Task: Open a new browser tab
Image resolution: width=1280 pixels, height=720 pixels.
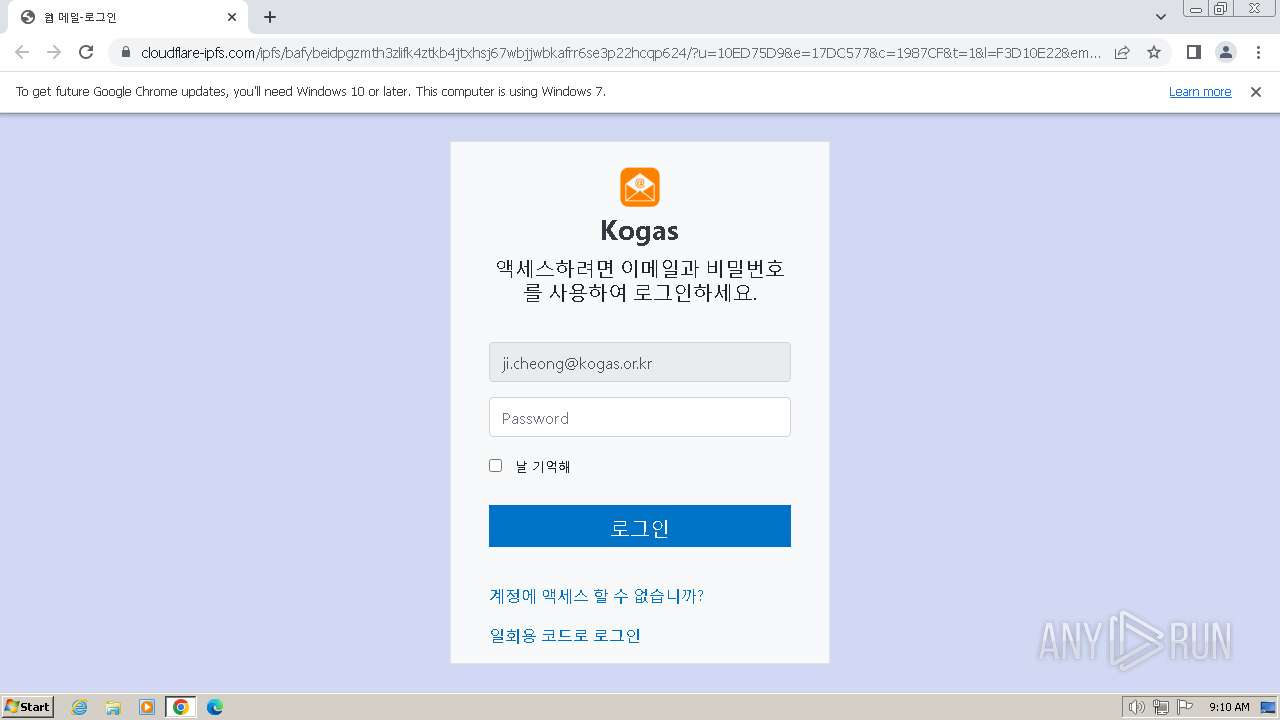Action: [x=270, y=17]
